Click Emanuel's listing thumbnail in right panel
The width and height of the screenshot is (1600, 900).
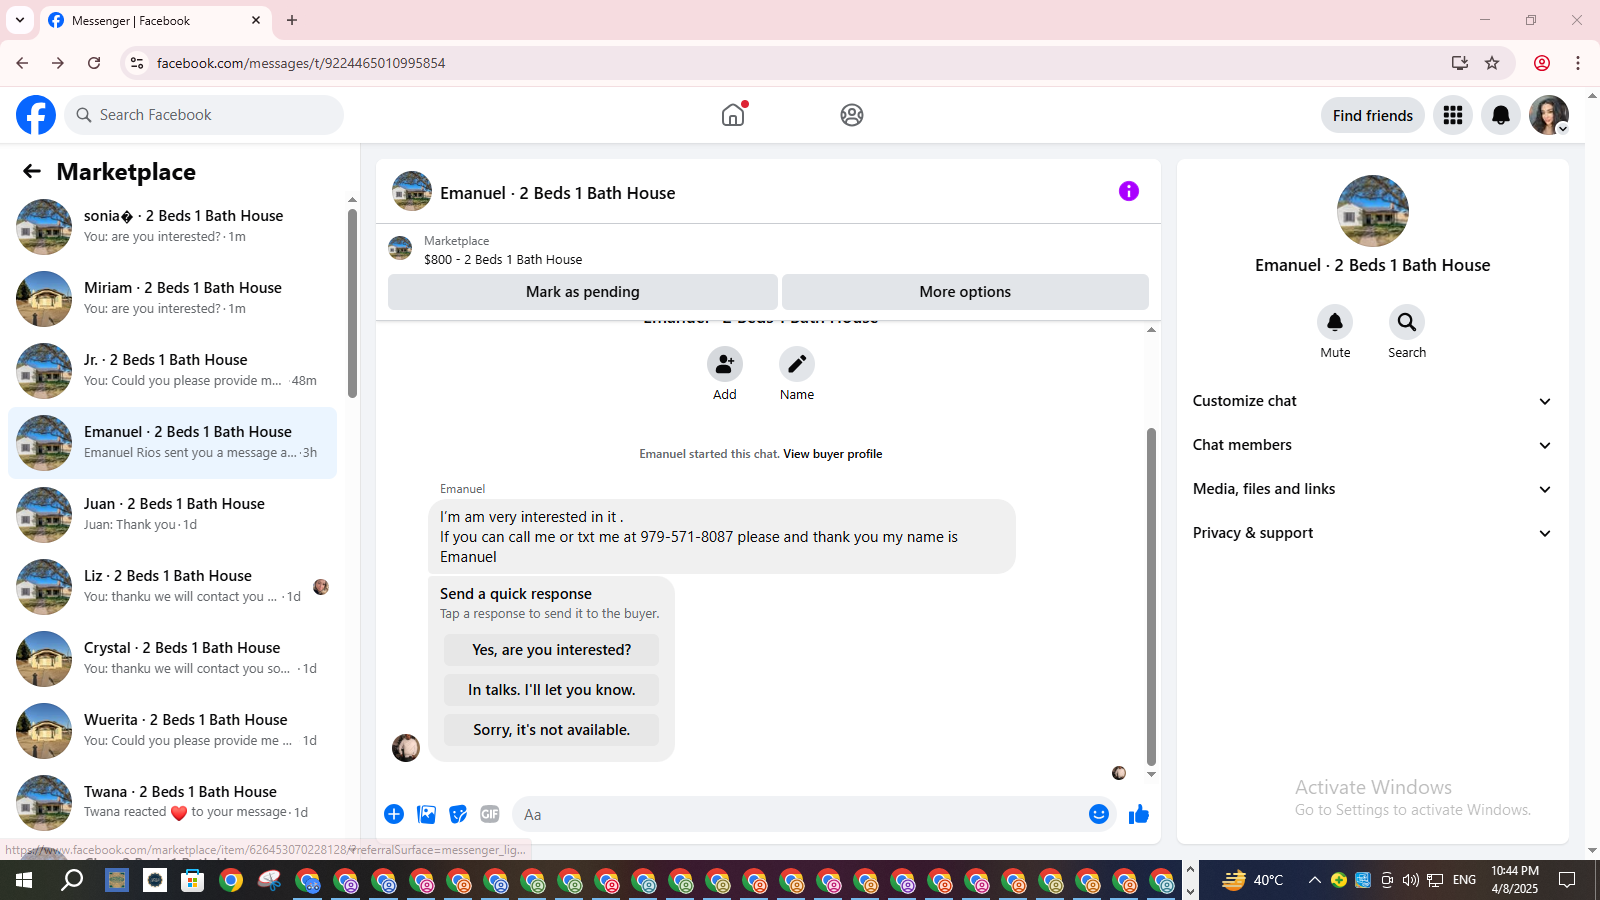pyautogui.click(x=1373, y=211)
